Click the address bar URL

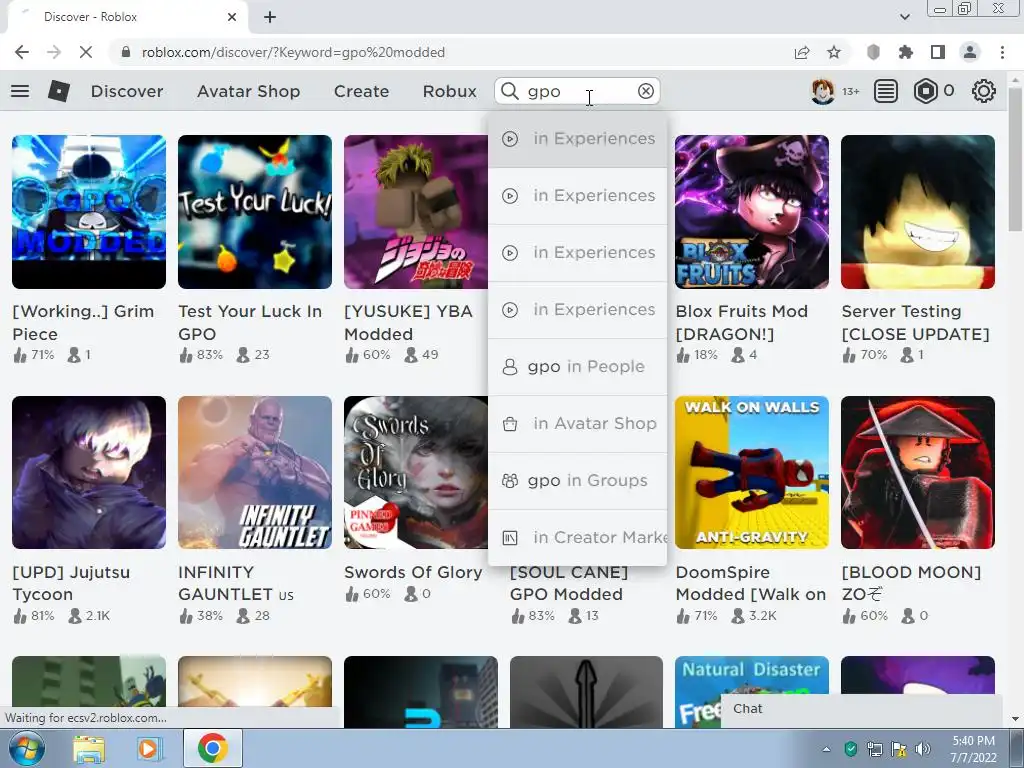pyautogui.click(x=293, y=52)
